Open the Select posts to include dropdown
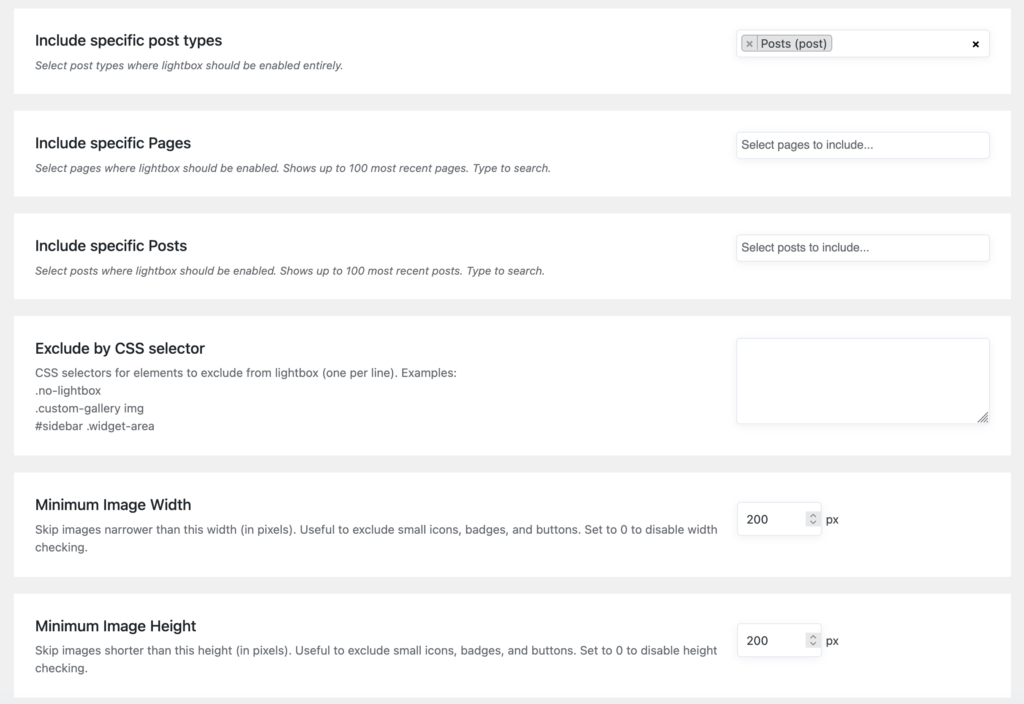 click(862, 248)
